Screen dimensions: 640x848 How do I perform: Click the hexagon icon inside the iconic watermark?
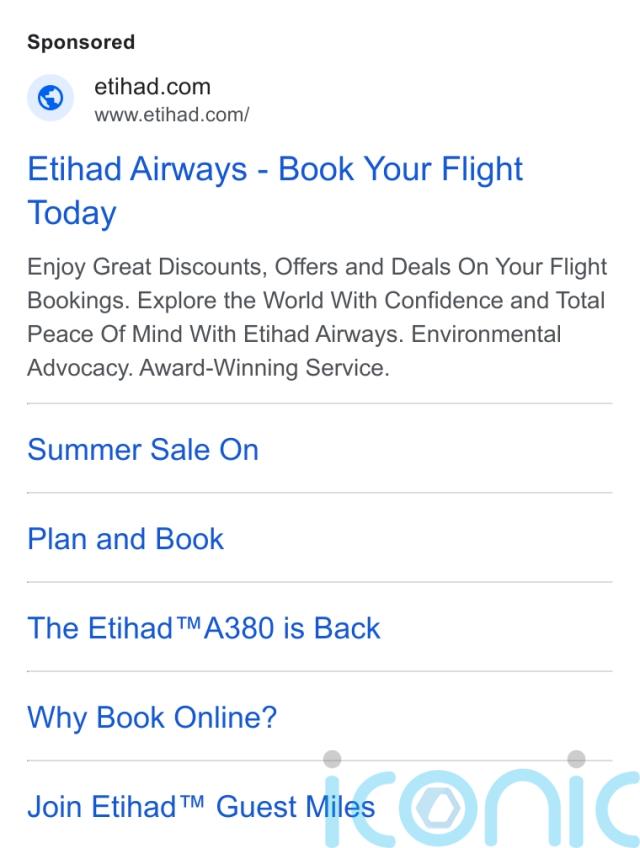pos(439,807)
